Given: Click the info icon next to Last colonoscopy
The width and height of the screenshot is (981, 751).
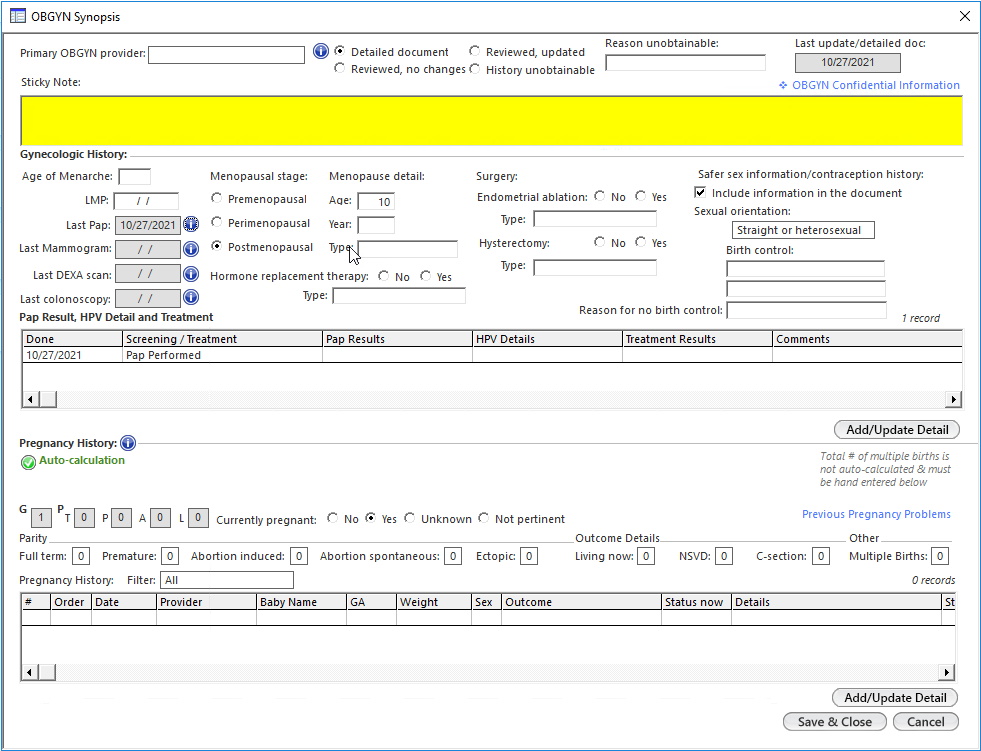Looking at the screenshot, I should point(191,298).
